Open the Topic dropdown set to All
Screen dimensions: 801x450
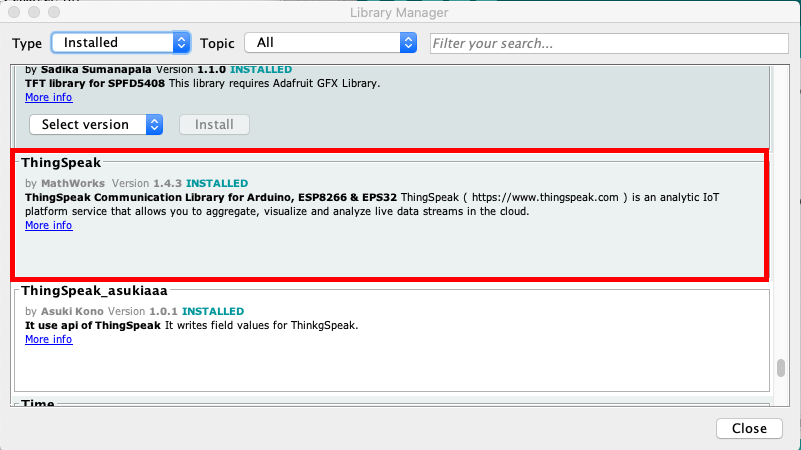pyautogui.click(x=331, y=43)
